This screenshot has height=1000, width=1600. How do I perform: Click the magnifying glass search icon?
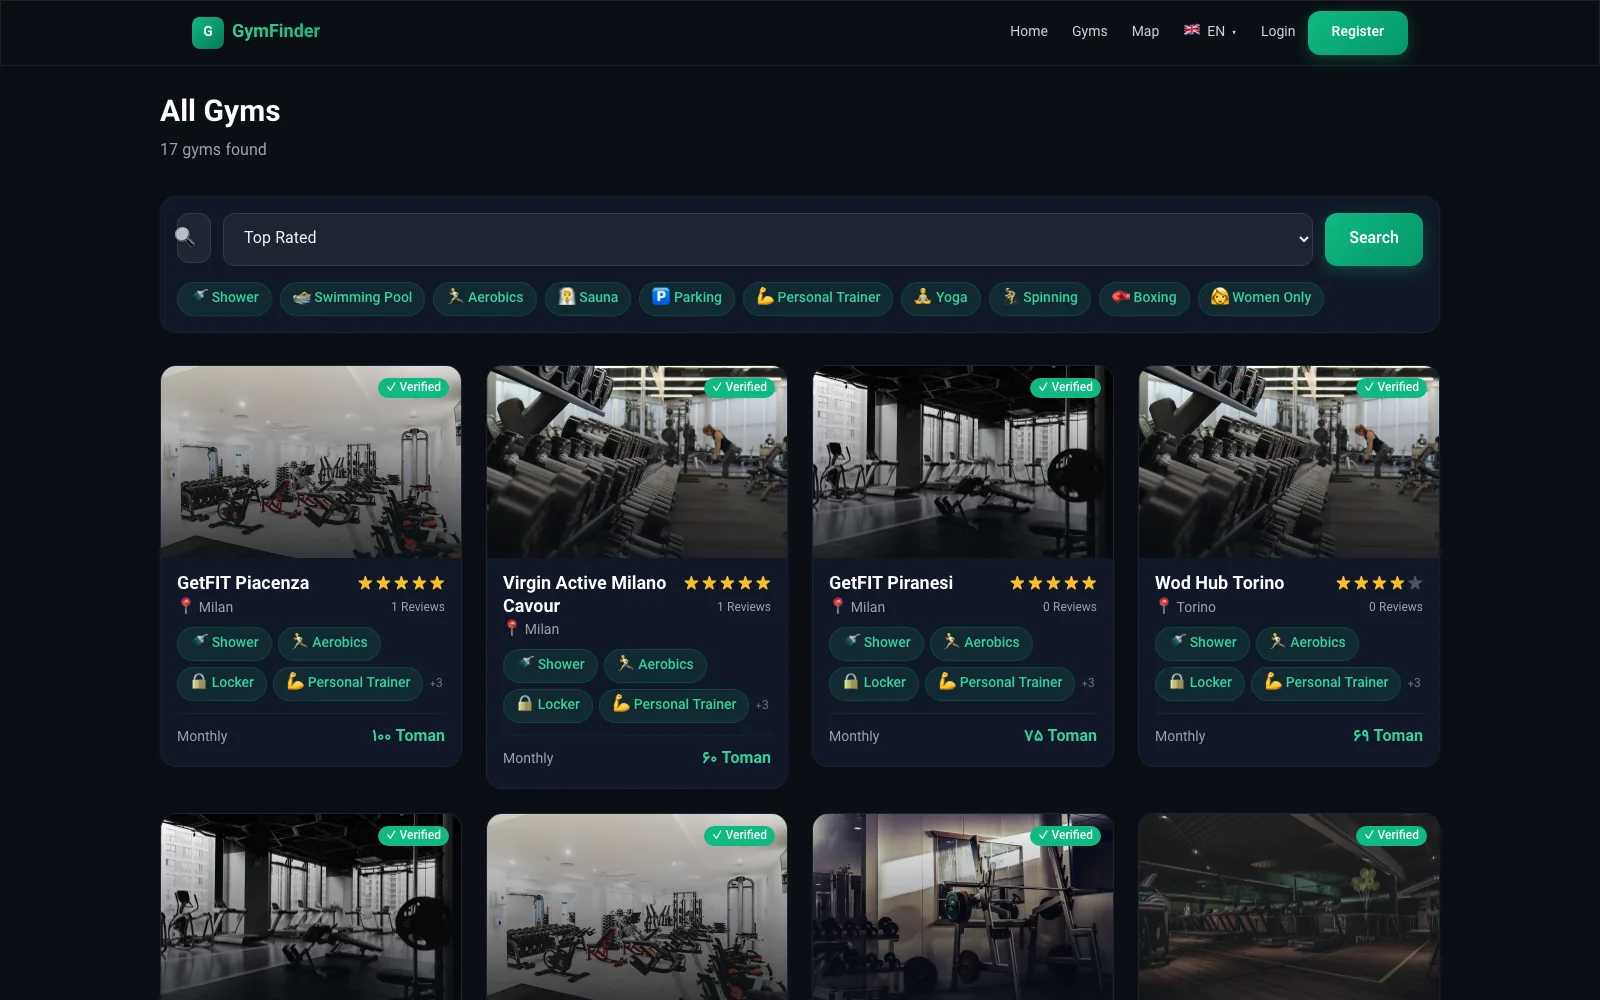point(193,238)
